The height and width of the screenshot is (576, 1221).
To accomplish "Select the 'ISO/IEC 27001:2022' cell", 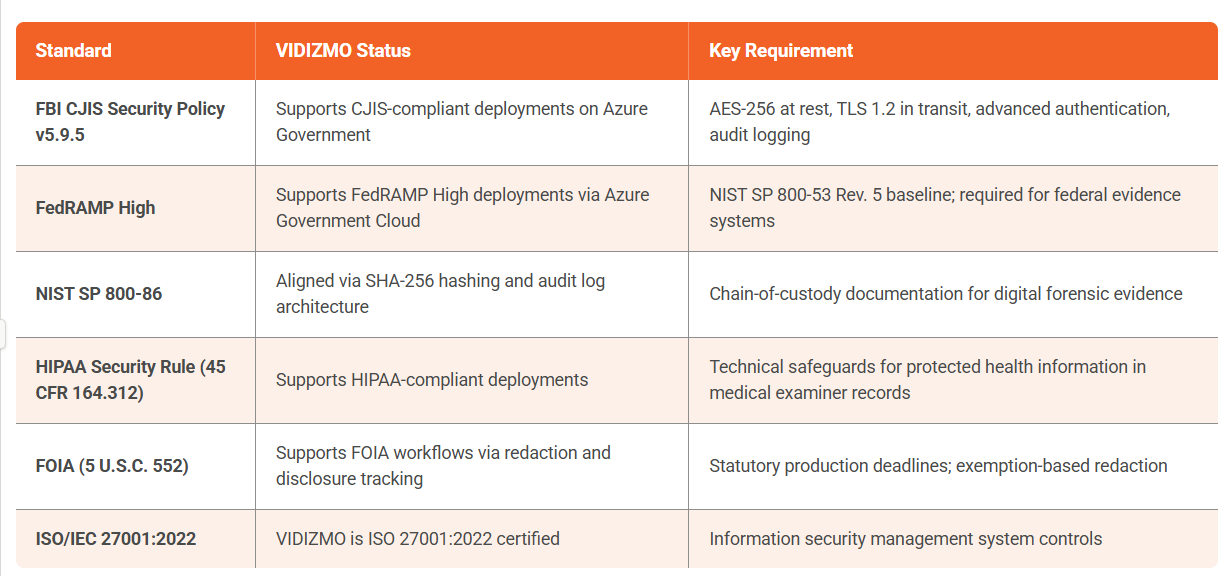I will (x=135, y=539).
